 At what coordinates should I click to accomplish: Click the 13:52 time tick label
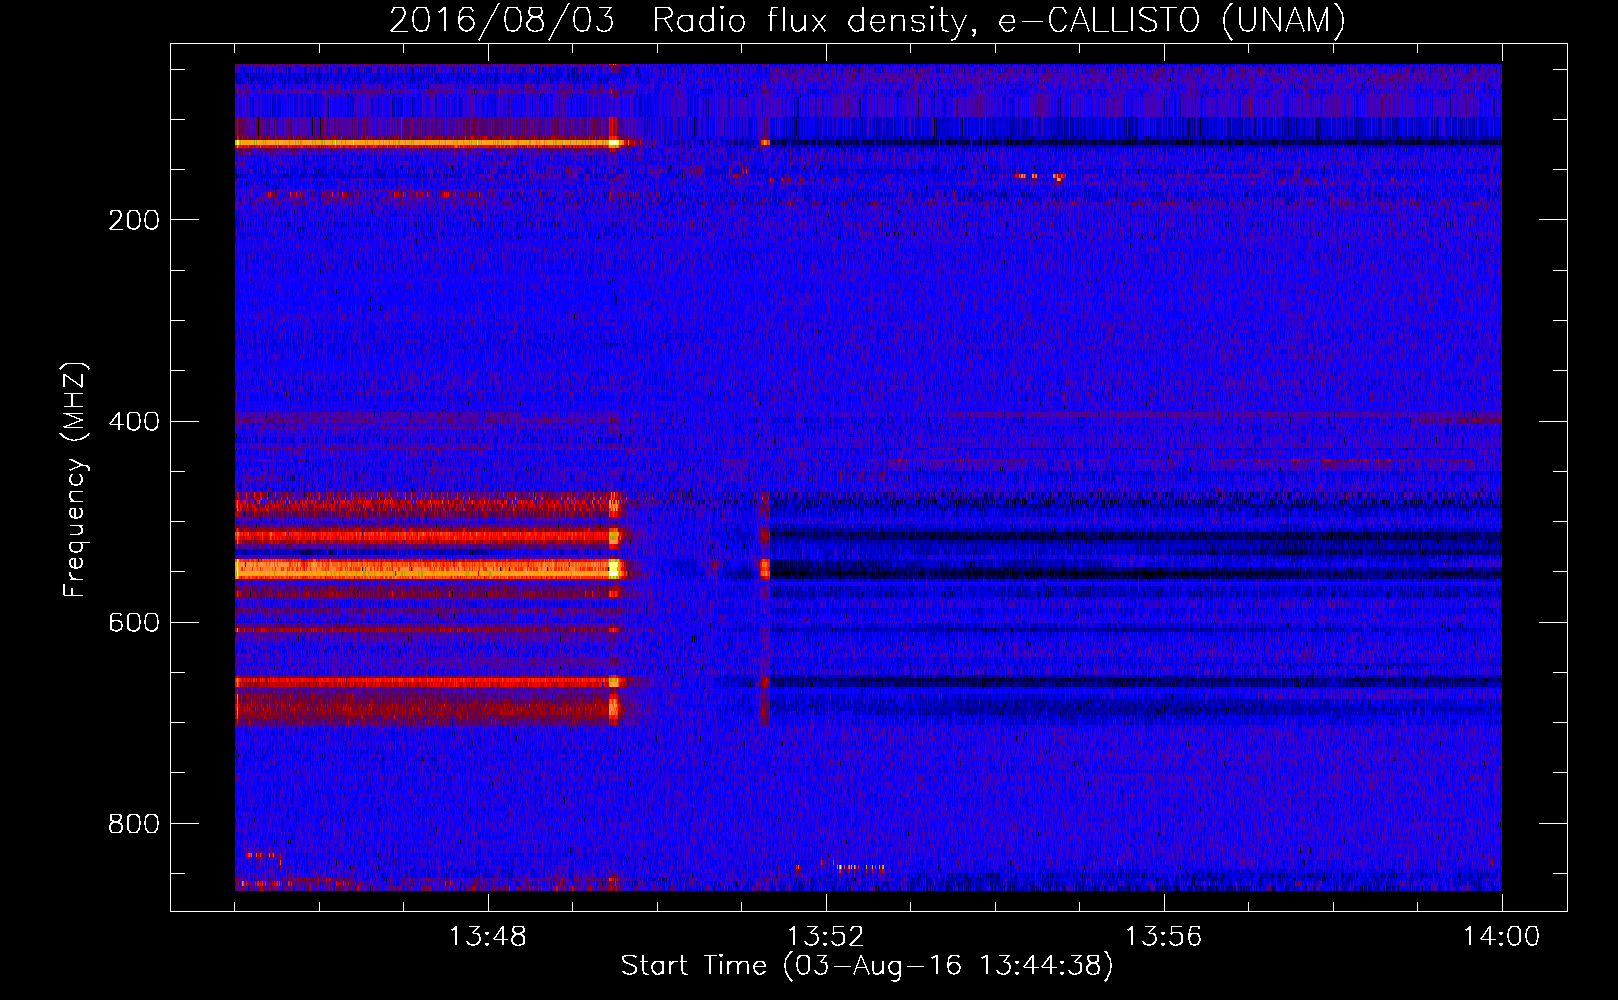click(x=825, y=937)
